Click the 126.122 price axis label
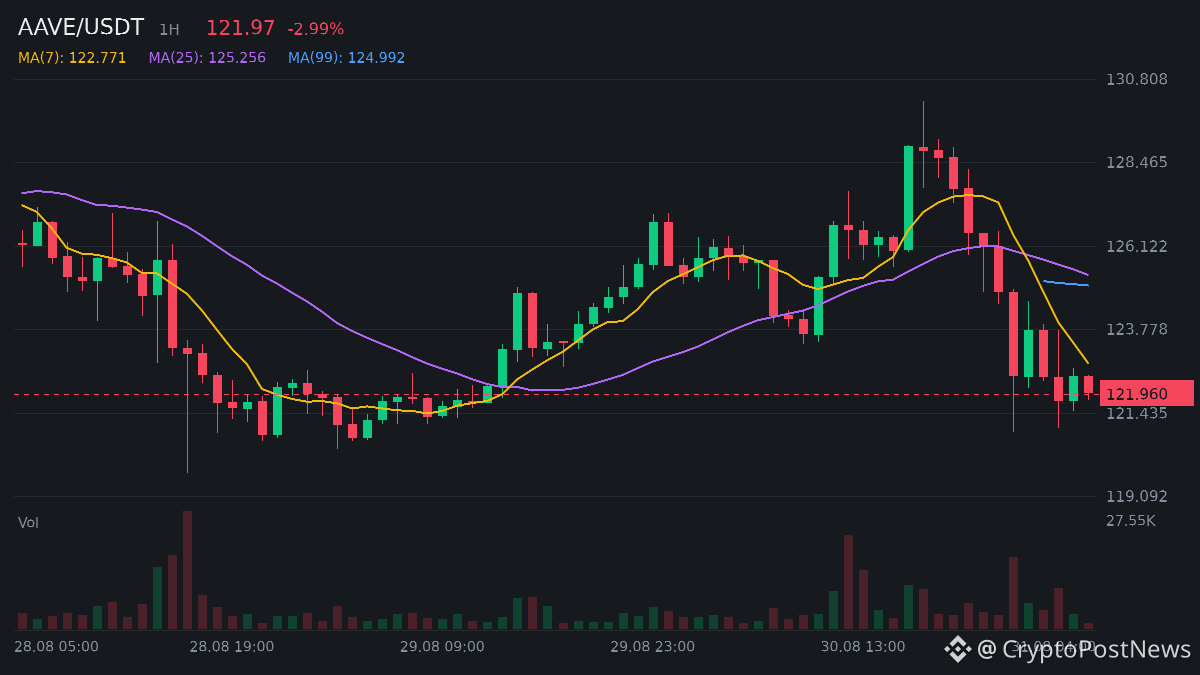 (1137, 246)
